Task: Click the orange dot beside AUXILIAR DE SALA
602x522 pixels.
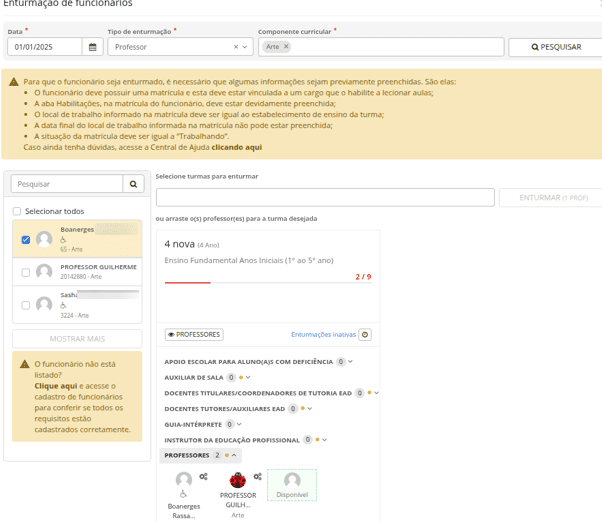Action: pyautogui.click(x=241, y=377)
